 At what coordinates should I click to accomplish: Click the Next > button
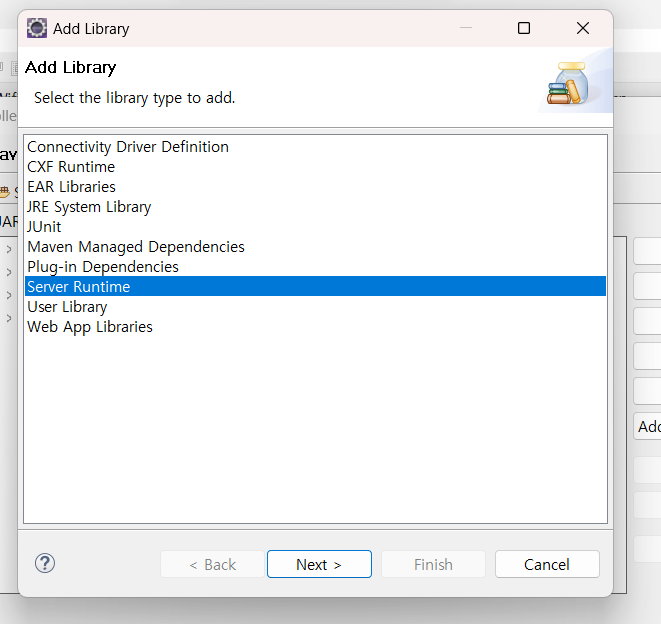[x=319, y=564]
